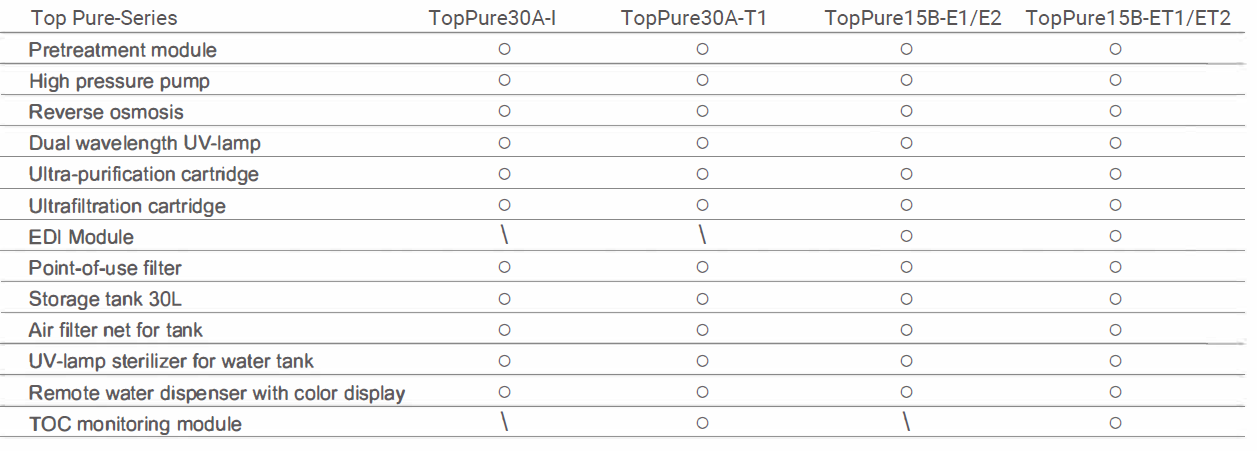The width and height of the screenshot is (1257, 451).
Task: Click backslash mark for EDI Module under TopPure30A-T1
Action: (x=702, y=236)
